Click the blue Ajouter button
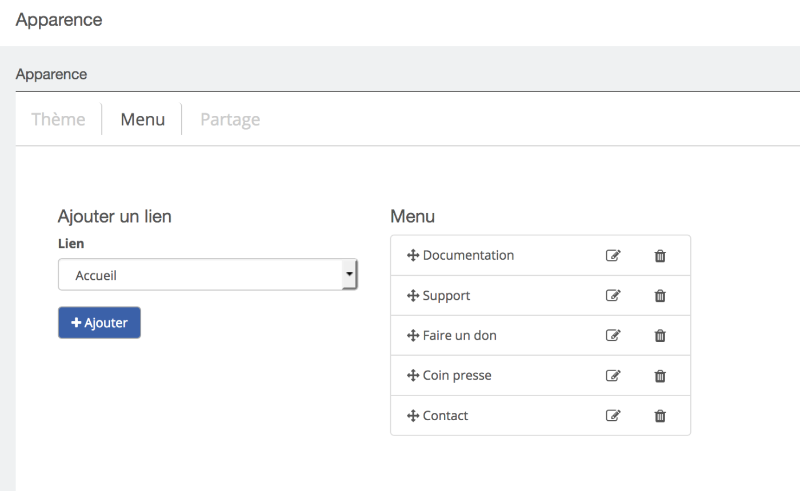The width and height of the screenshot is (800, 491). coord(99,323)
